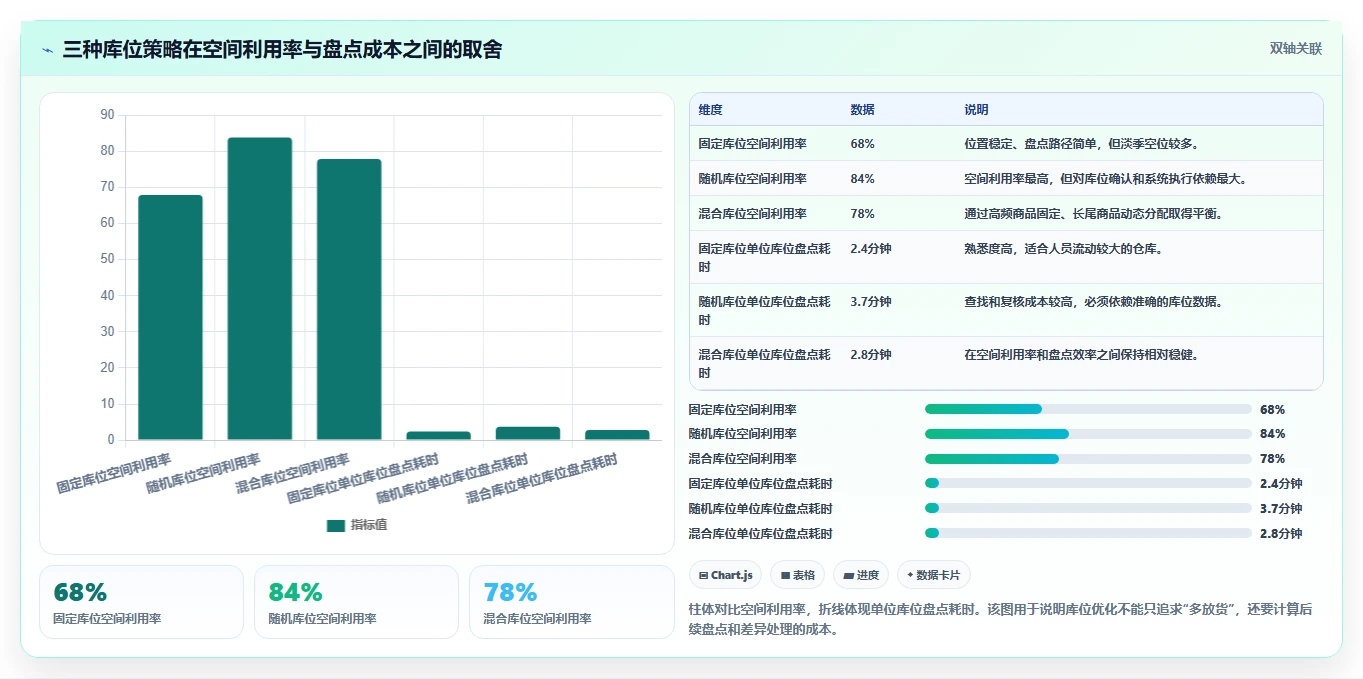Select table cell 固定库位空间利用率

point(753,144)
